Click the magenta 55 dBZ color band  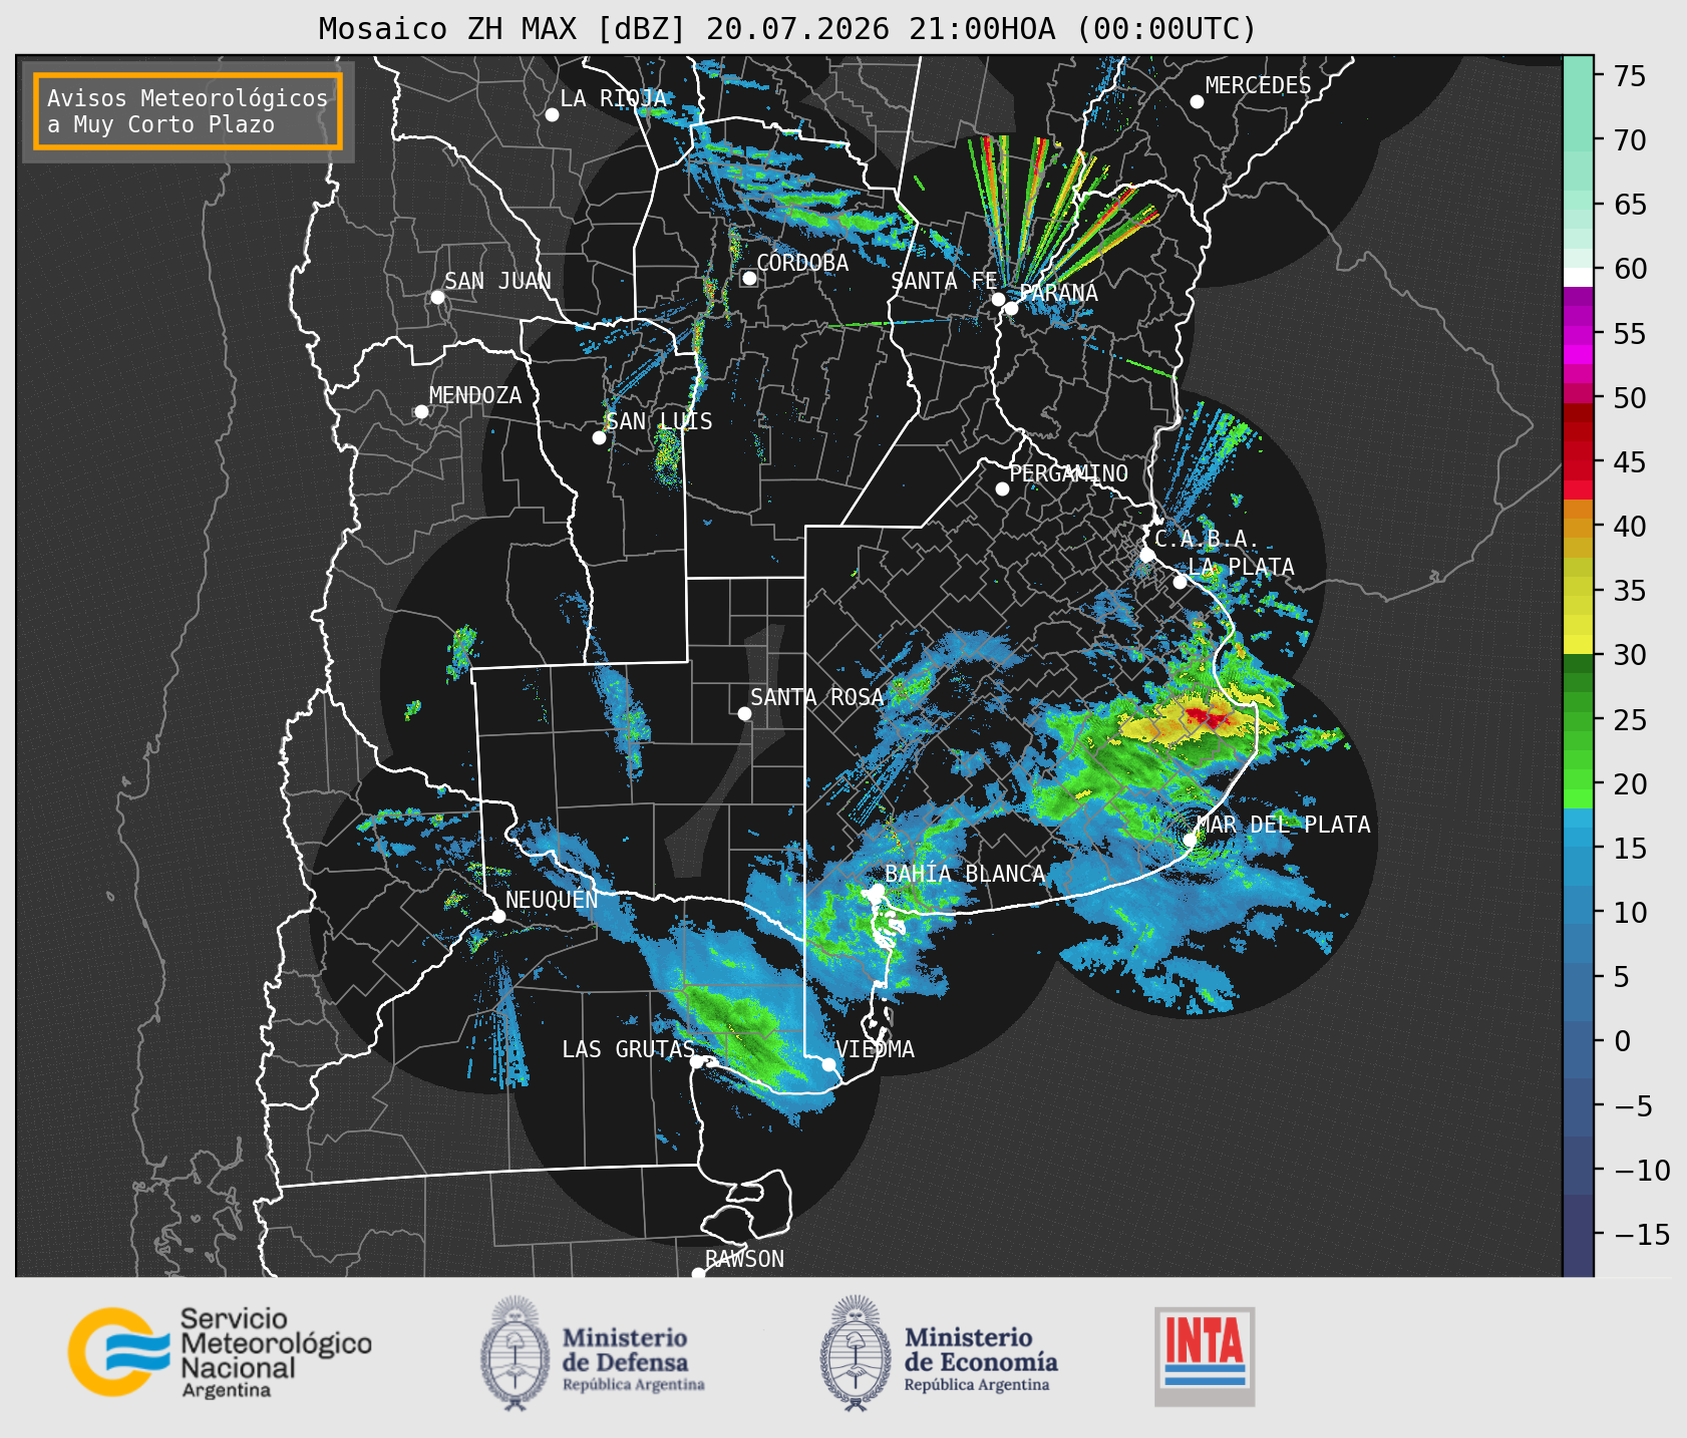coord(1578,334)
